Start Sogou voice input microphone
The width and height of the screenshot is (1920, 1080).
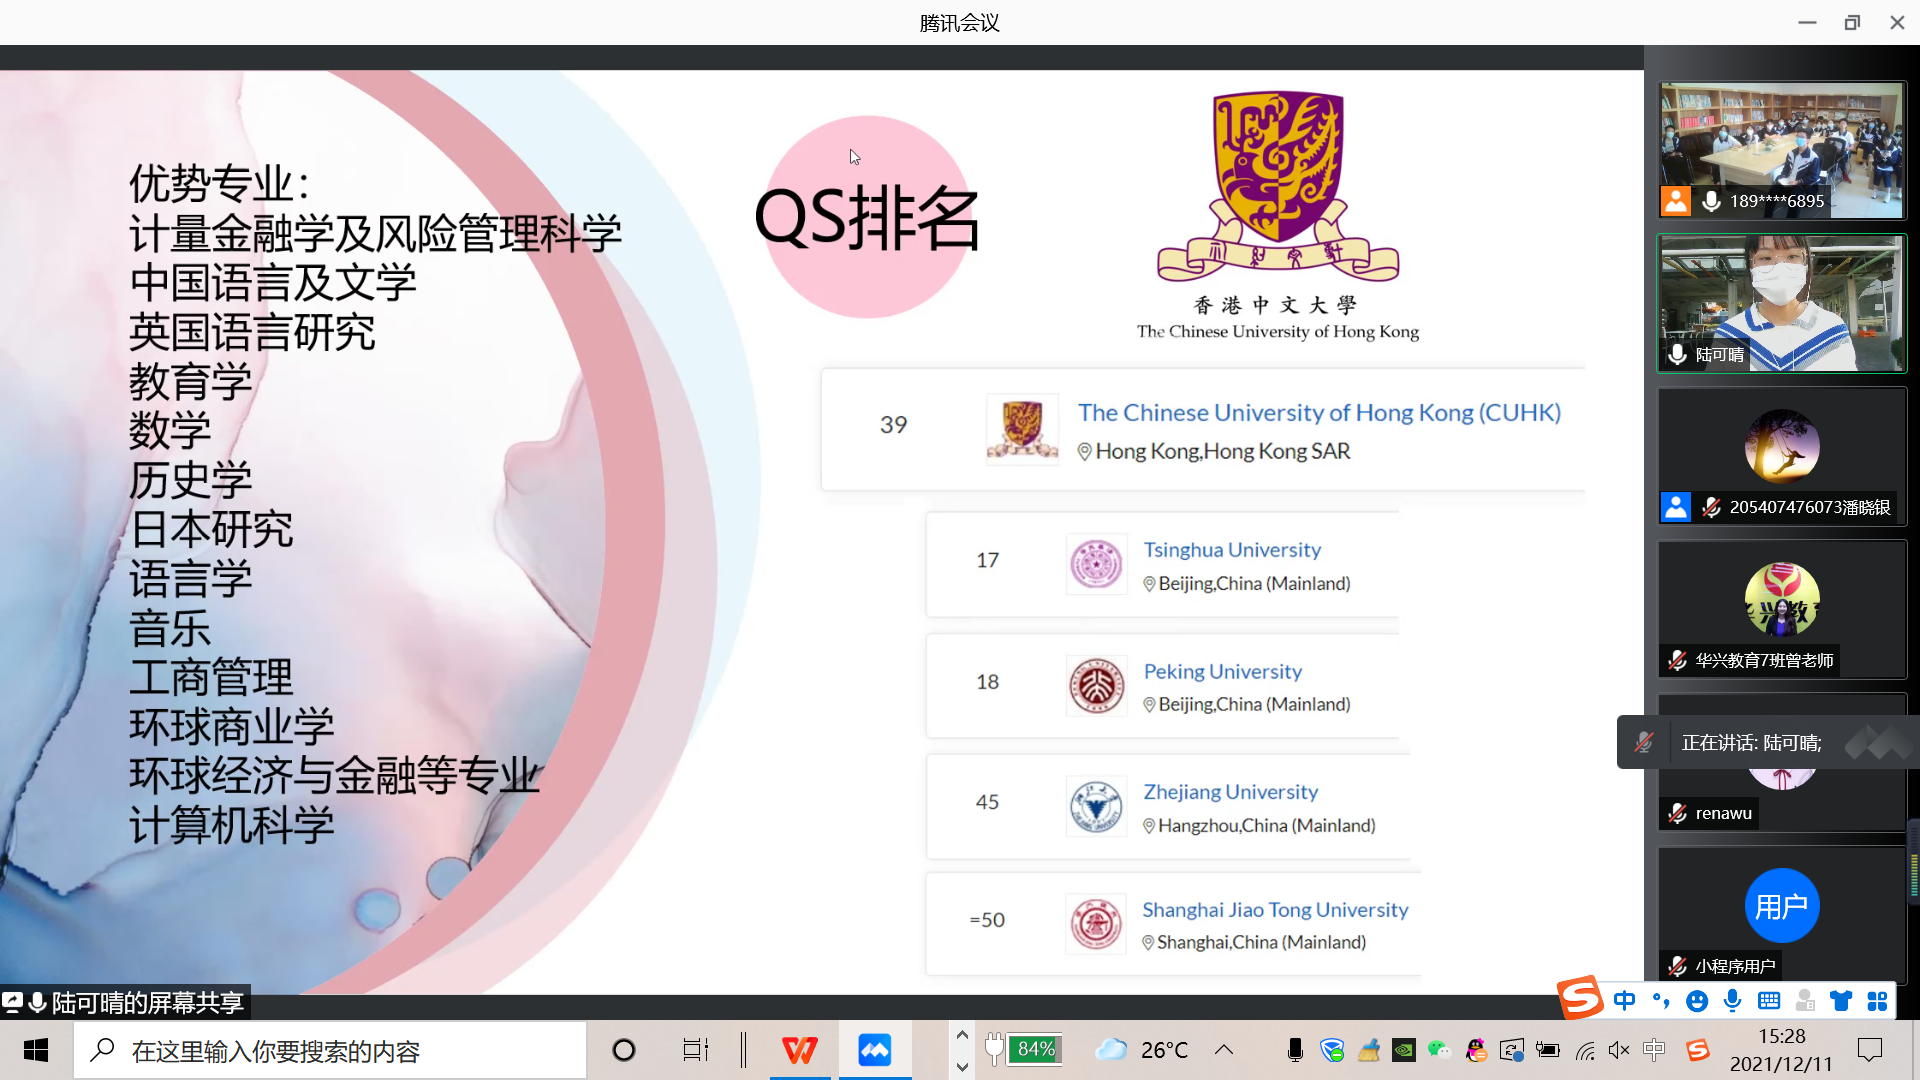point(1733,1000)
